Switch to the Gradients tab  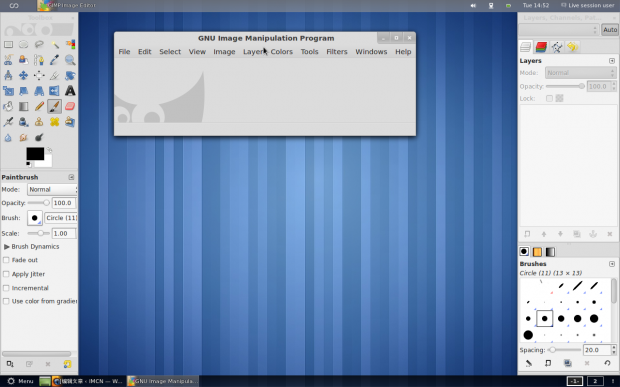550,251
